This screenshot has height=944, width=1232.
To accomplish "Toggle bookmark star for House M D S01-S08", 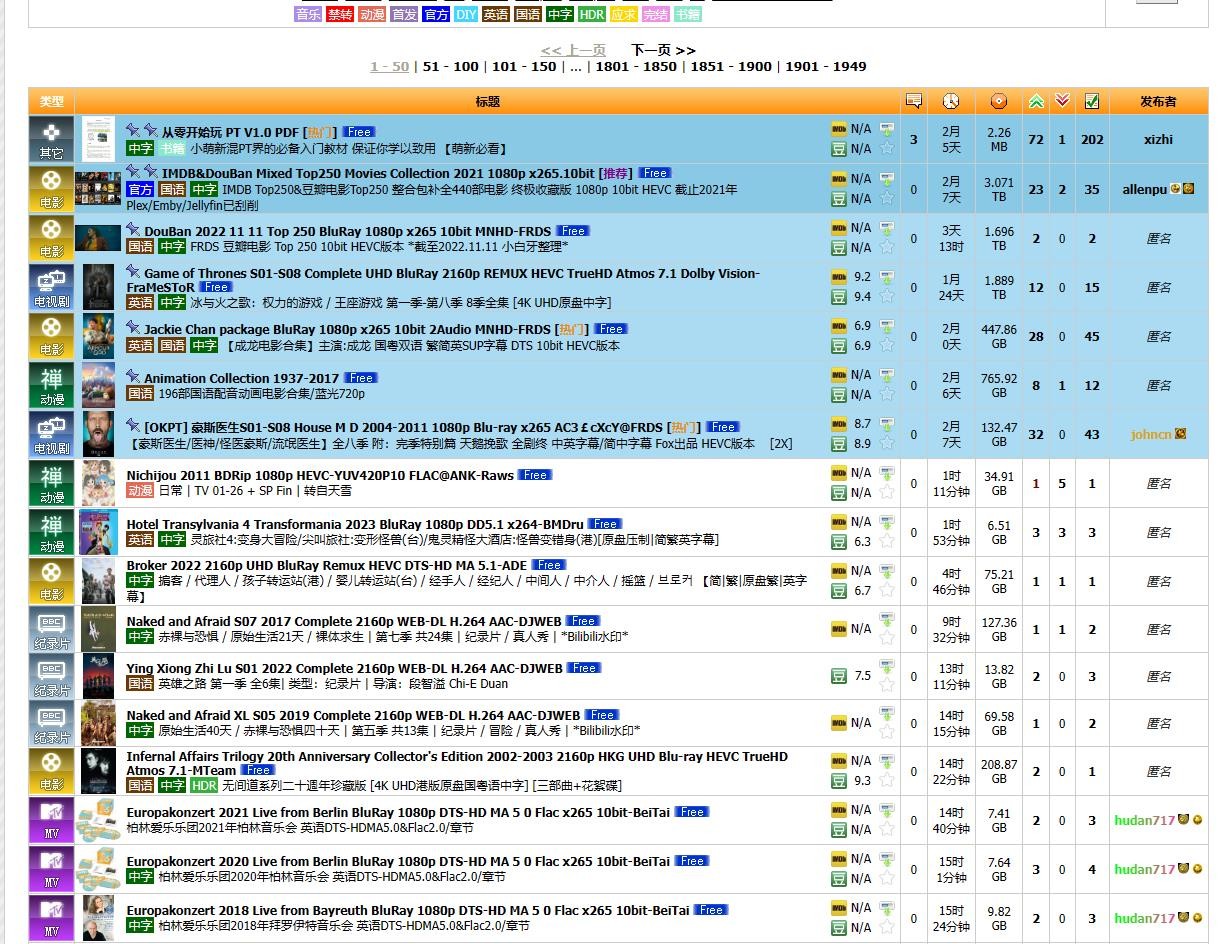I will 887,443.
